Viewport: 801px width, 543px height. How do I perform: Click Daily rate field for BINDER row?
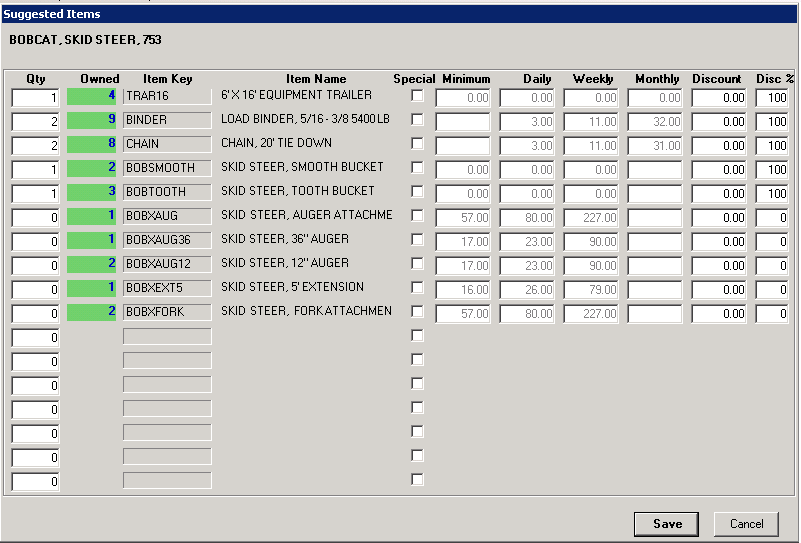tap(527, 122)
